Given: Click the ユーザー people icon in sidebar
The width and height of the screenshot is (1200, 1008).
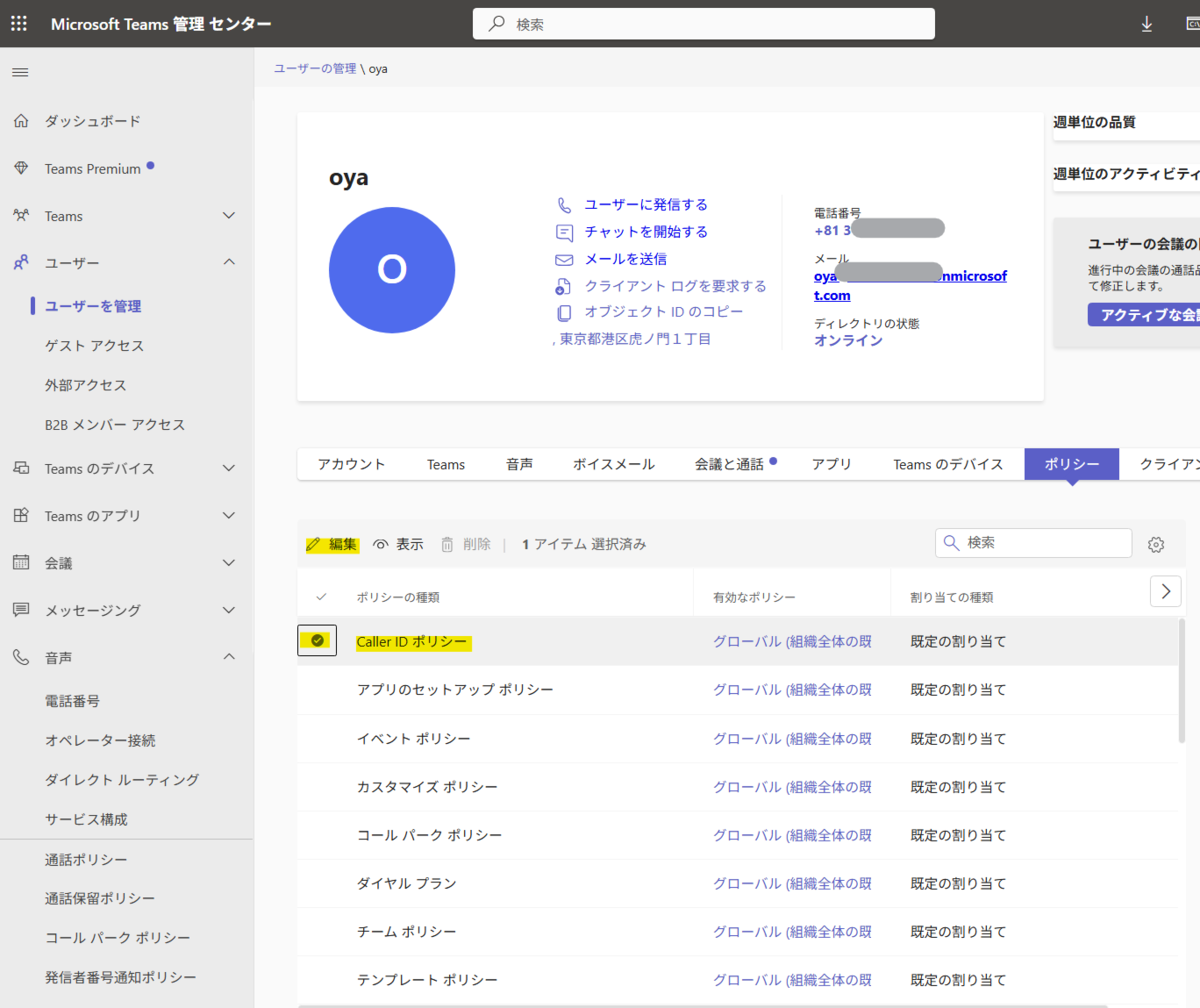Looking at the screenshot, I should (21, 263).
